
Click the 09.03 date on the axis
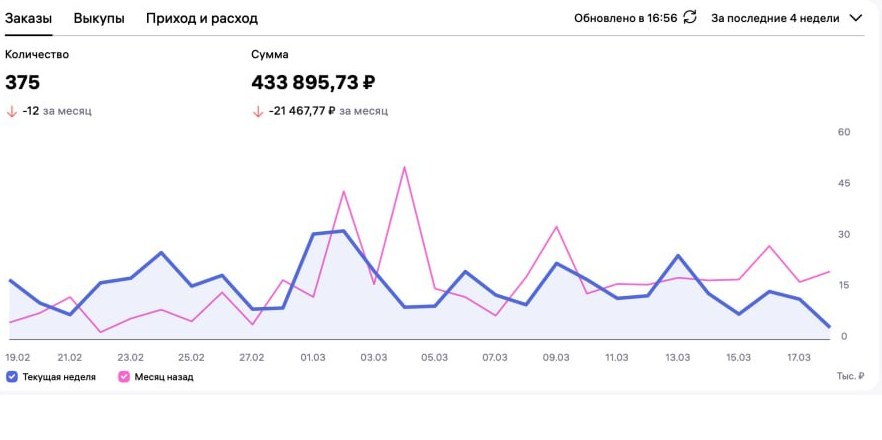(556, 358)
